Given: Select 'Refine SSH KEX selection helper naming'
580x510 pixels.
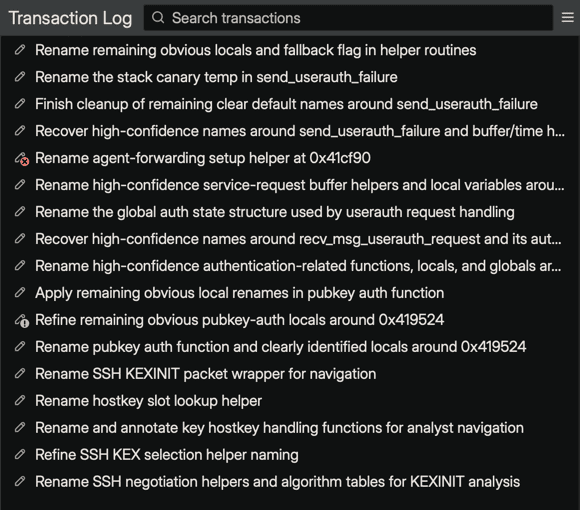Looking at the screenshot, I should (x=290, y=455).
